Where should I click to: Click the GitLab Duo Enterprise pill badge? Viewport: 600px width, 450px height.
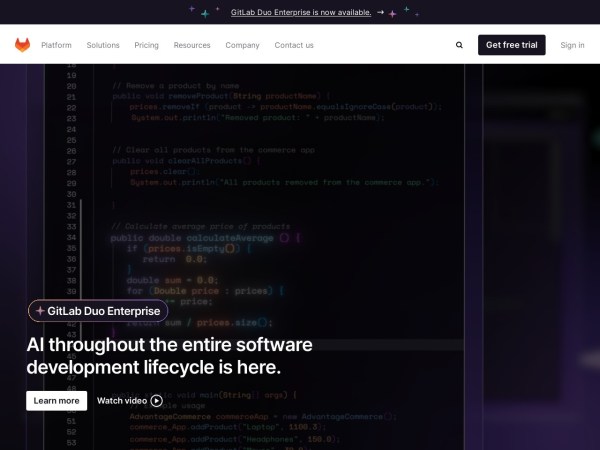(x=97, y=311)
